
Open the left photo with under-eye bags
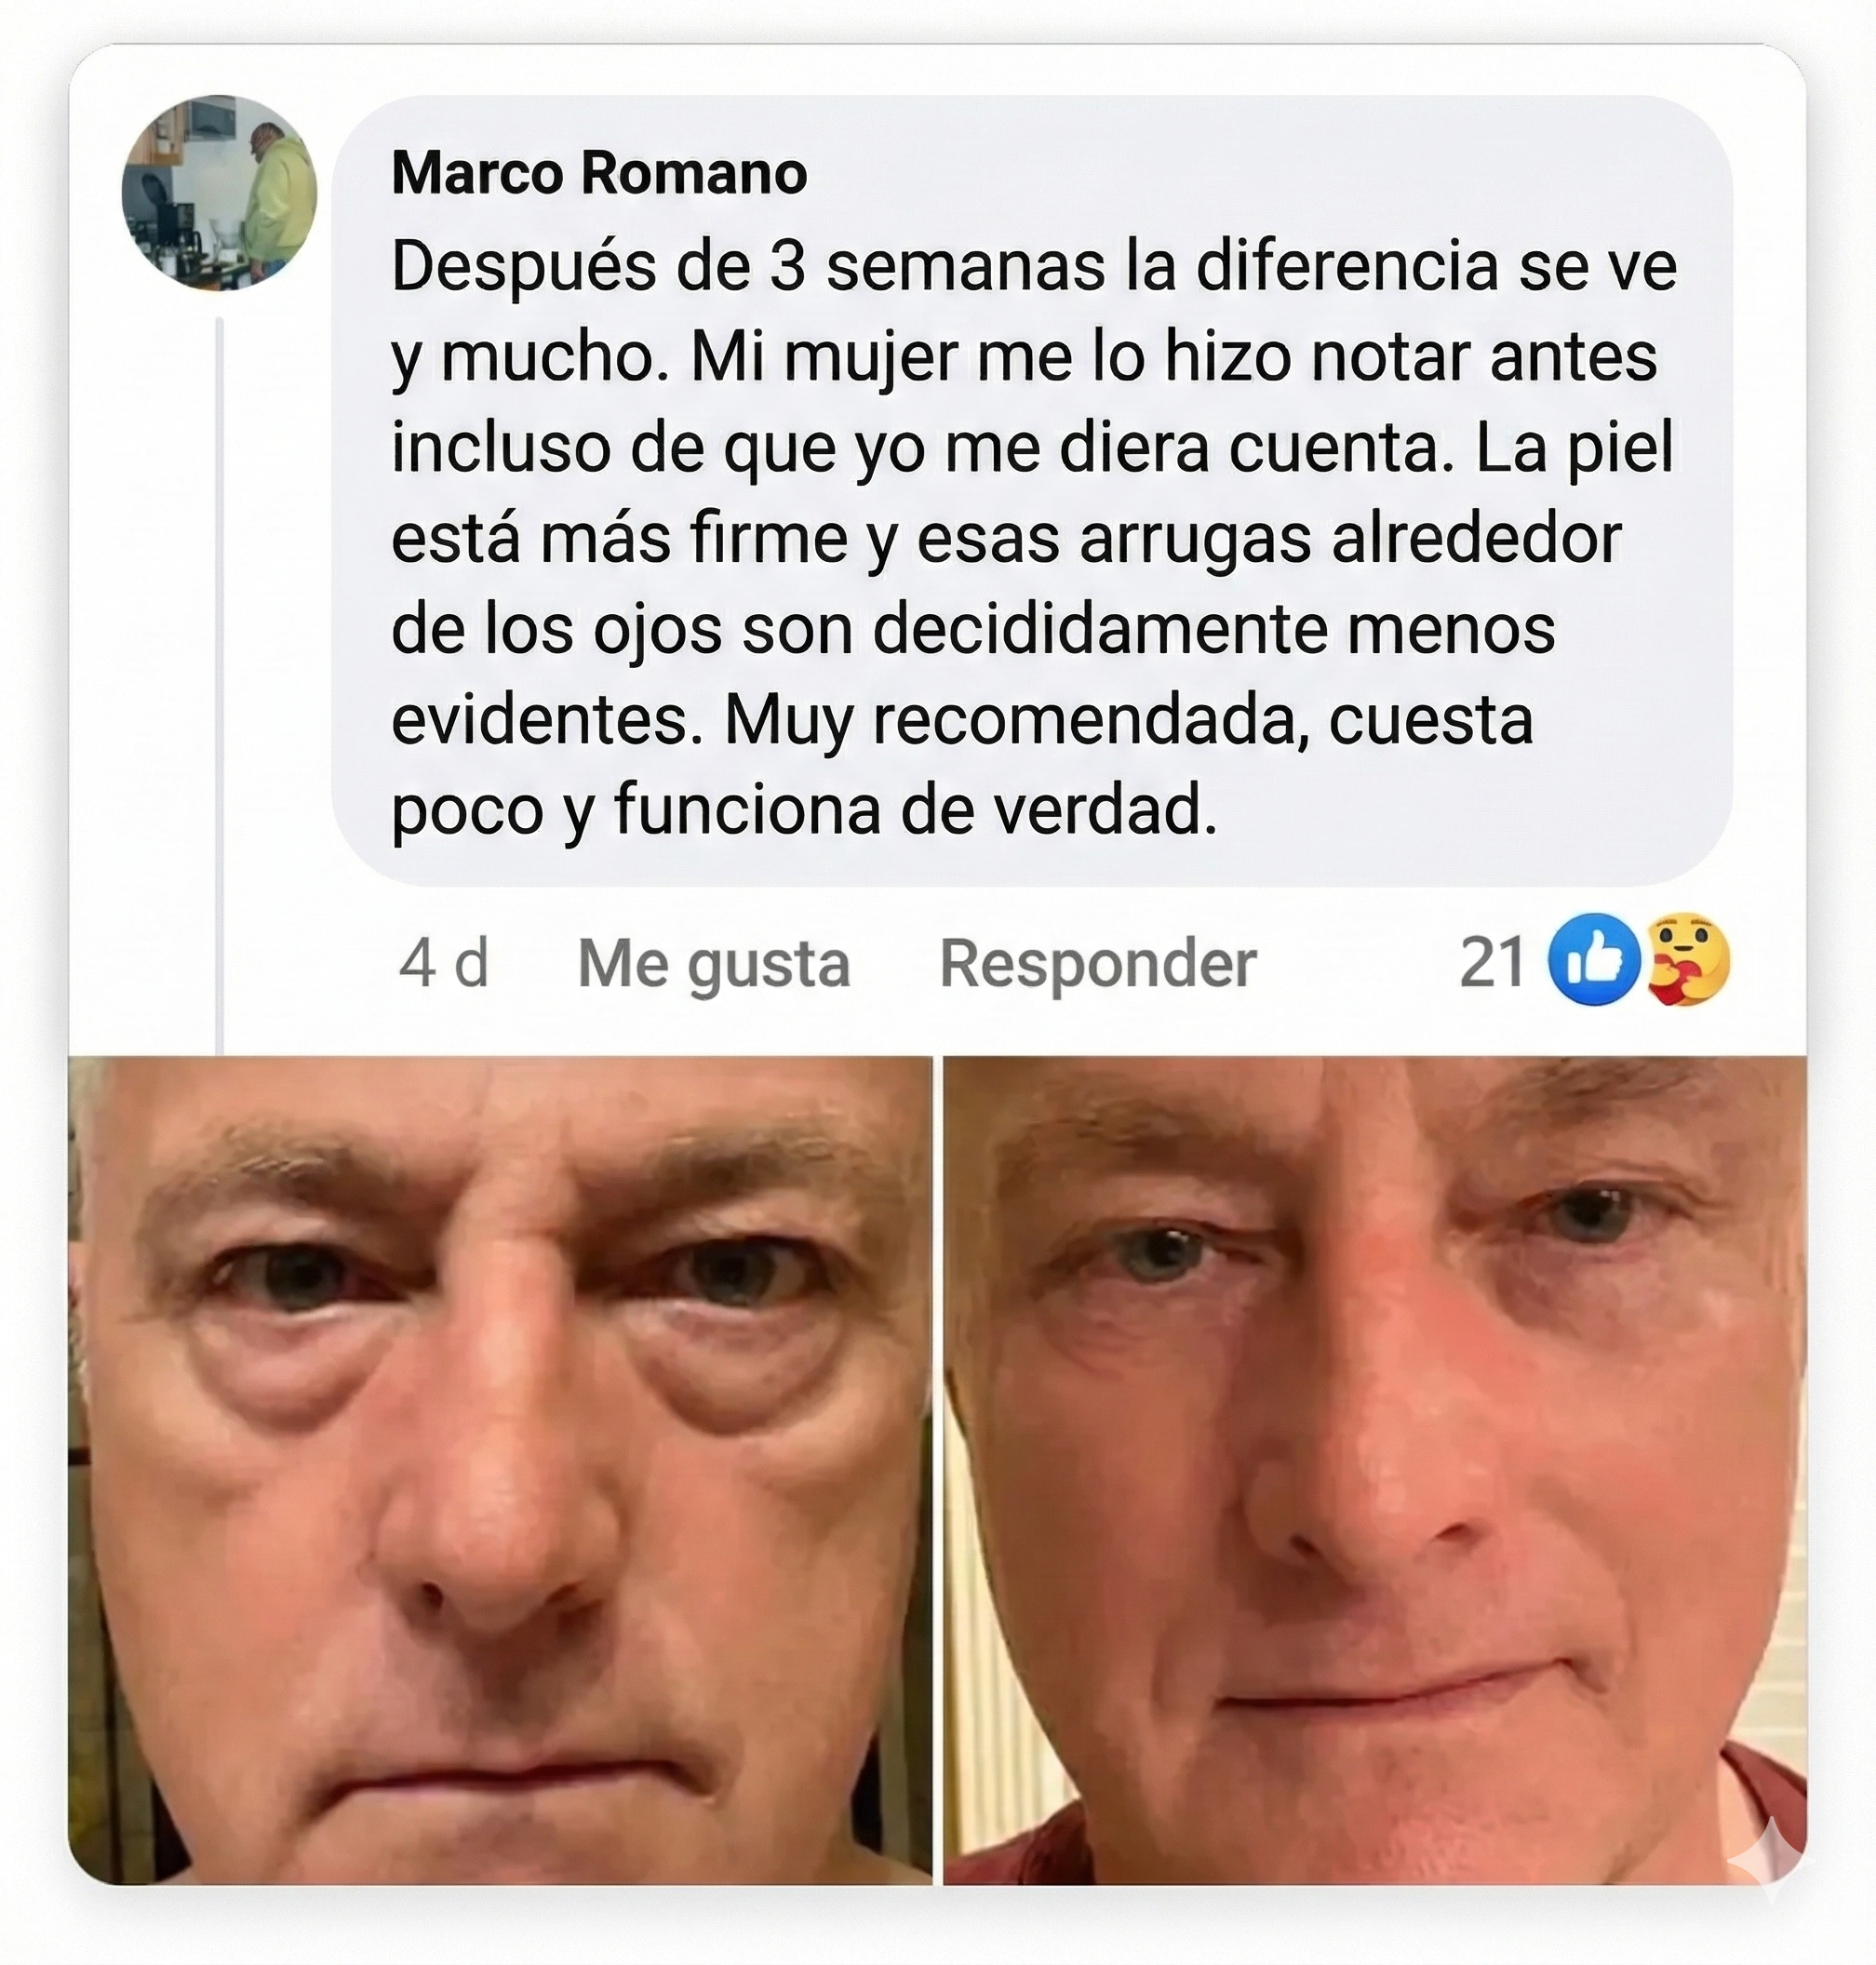click(x=500, y=1471)
